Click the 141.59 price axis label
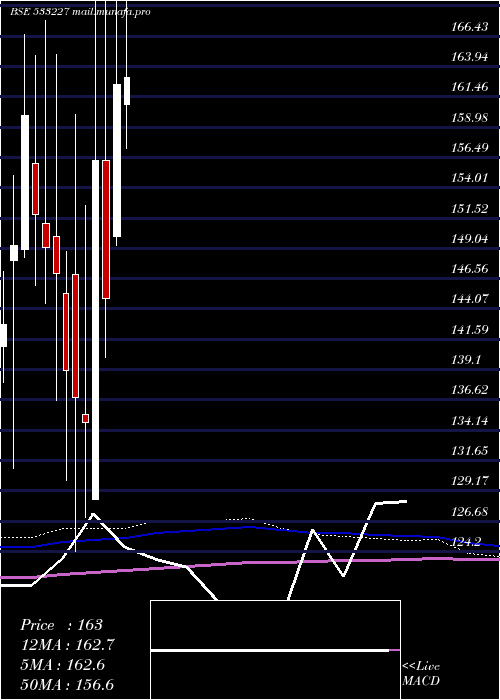The height and width of the screenshot is (700, 500). coord(470,330)
